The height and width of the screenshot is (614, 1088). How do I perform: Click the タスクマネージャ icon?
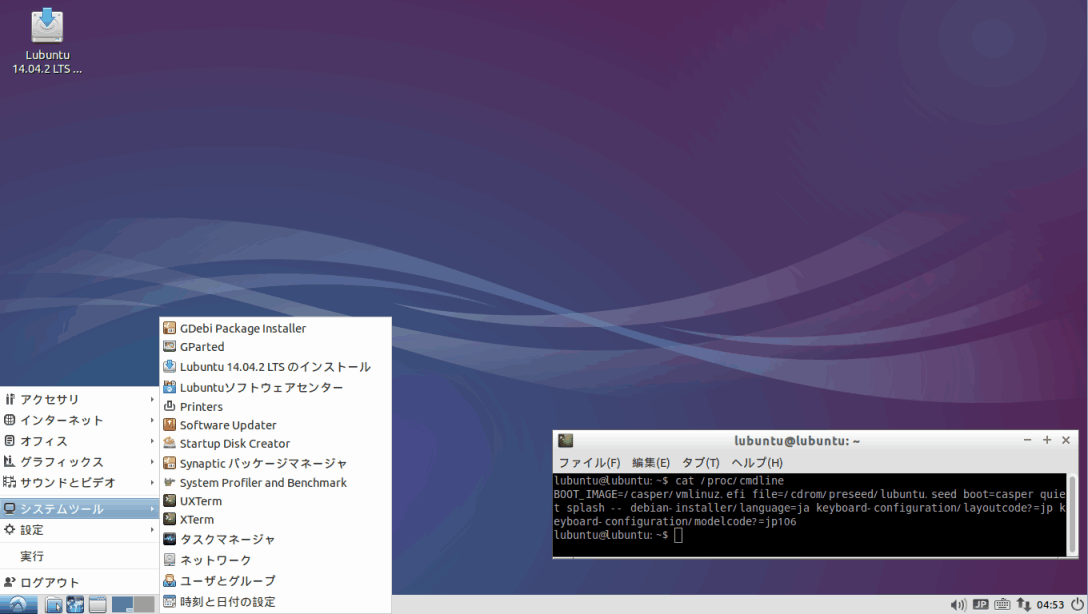[169, 539]
